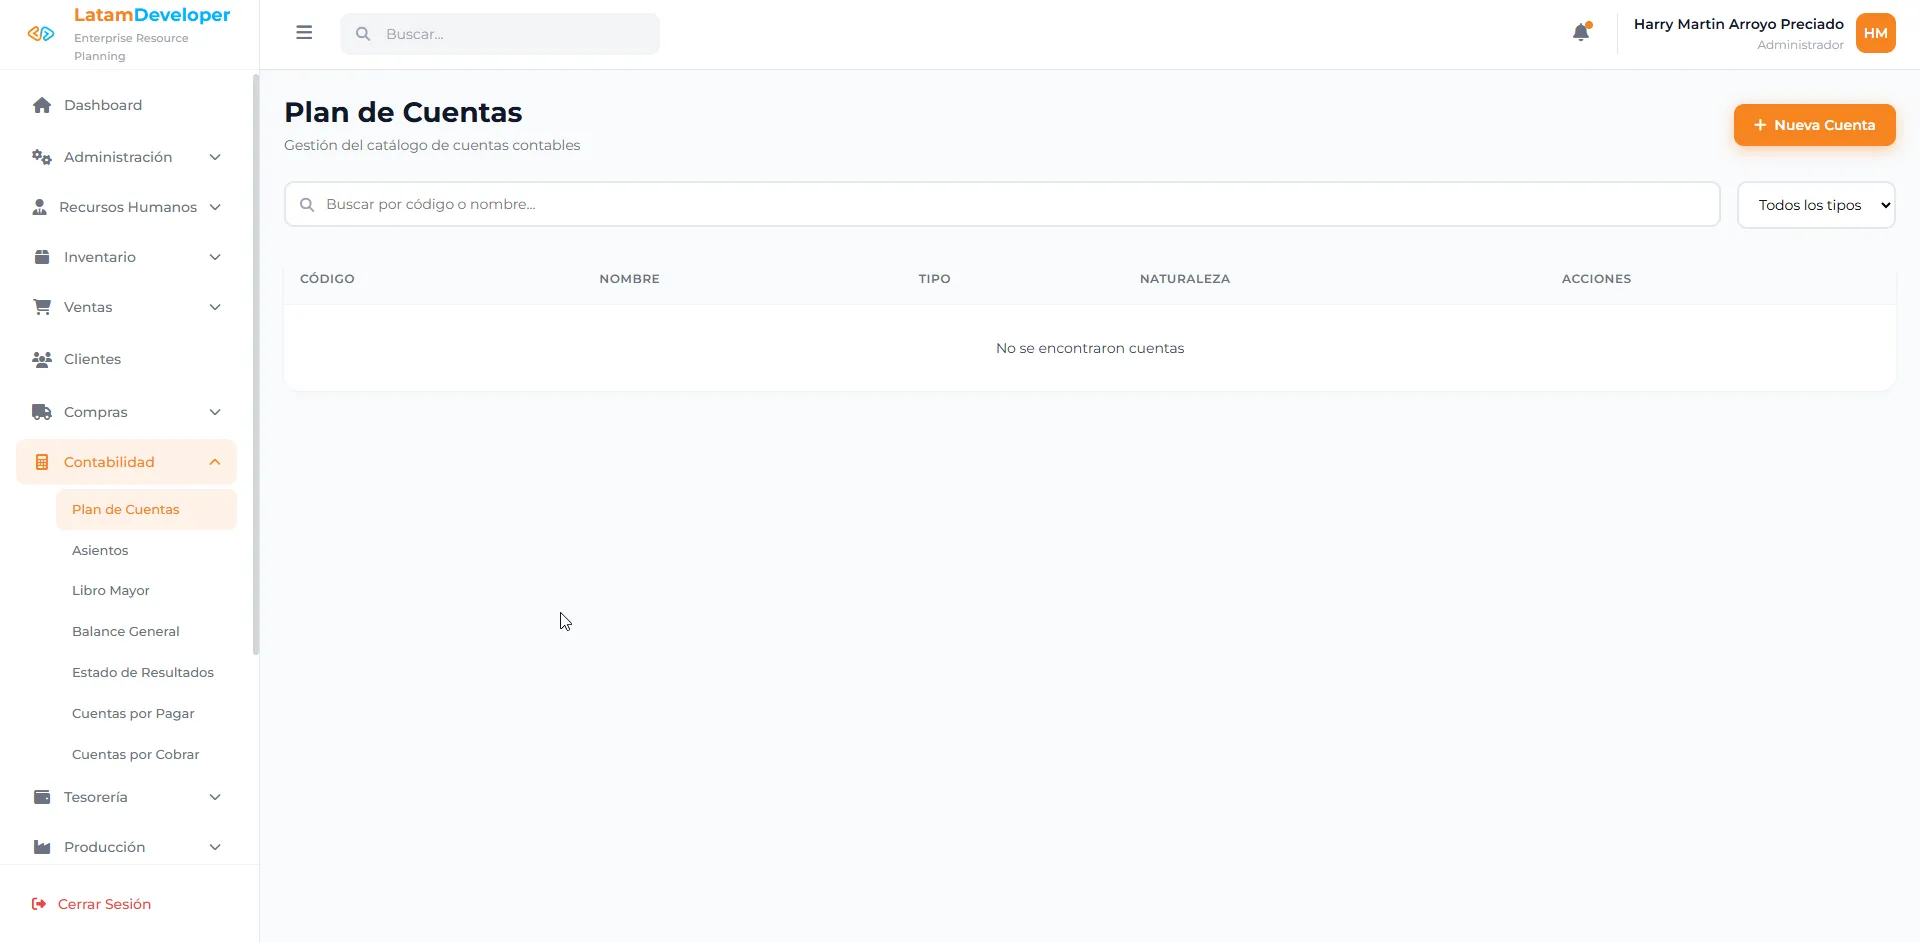Open the Todos los tipos dropdown
The height and width of the screenshot is (942, 1920).
1816,205
